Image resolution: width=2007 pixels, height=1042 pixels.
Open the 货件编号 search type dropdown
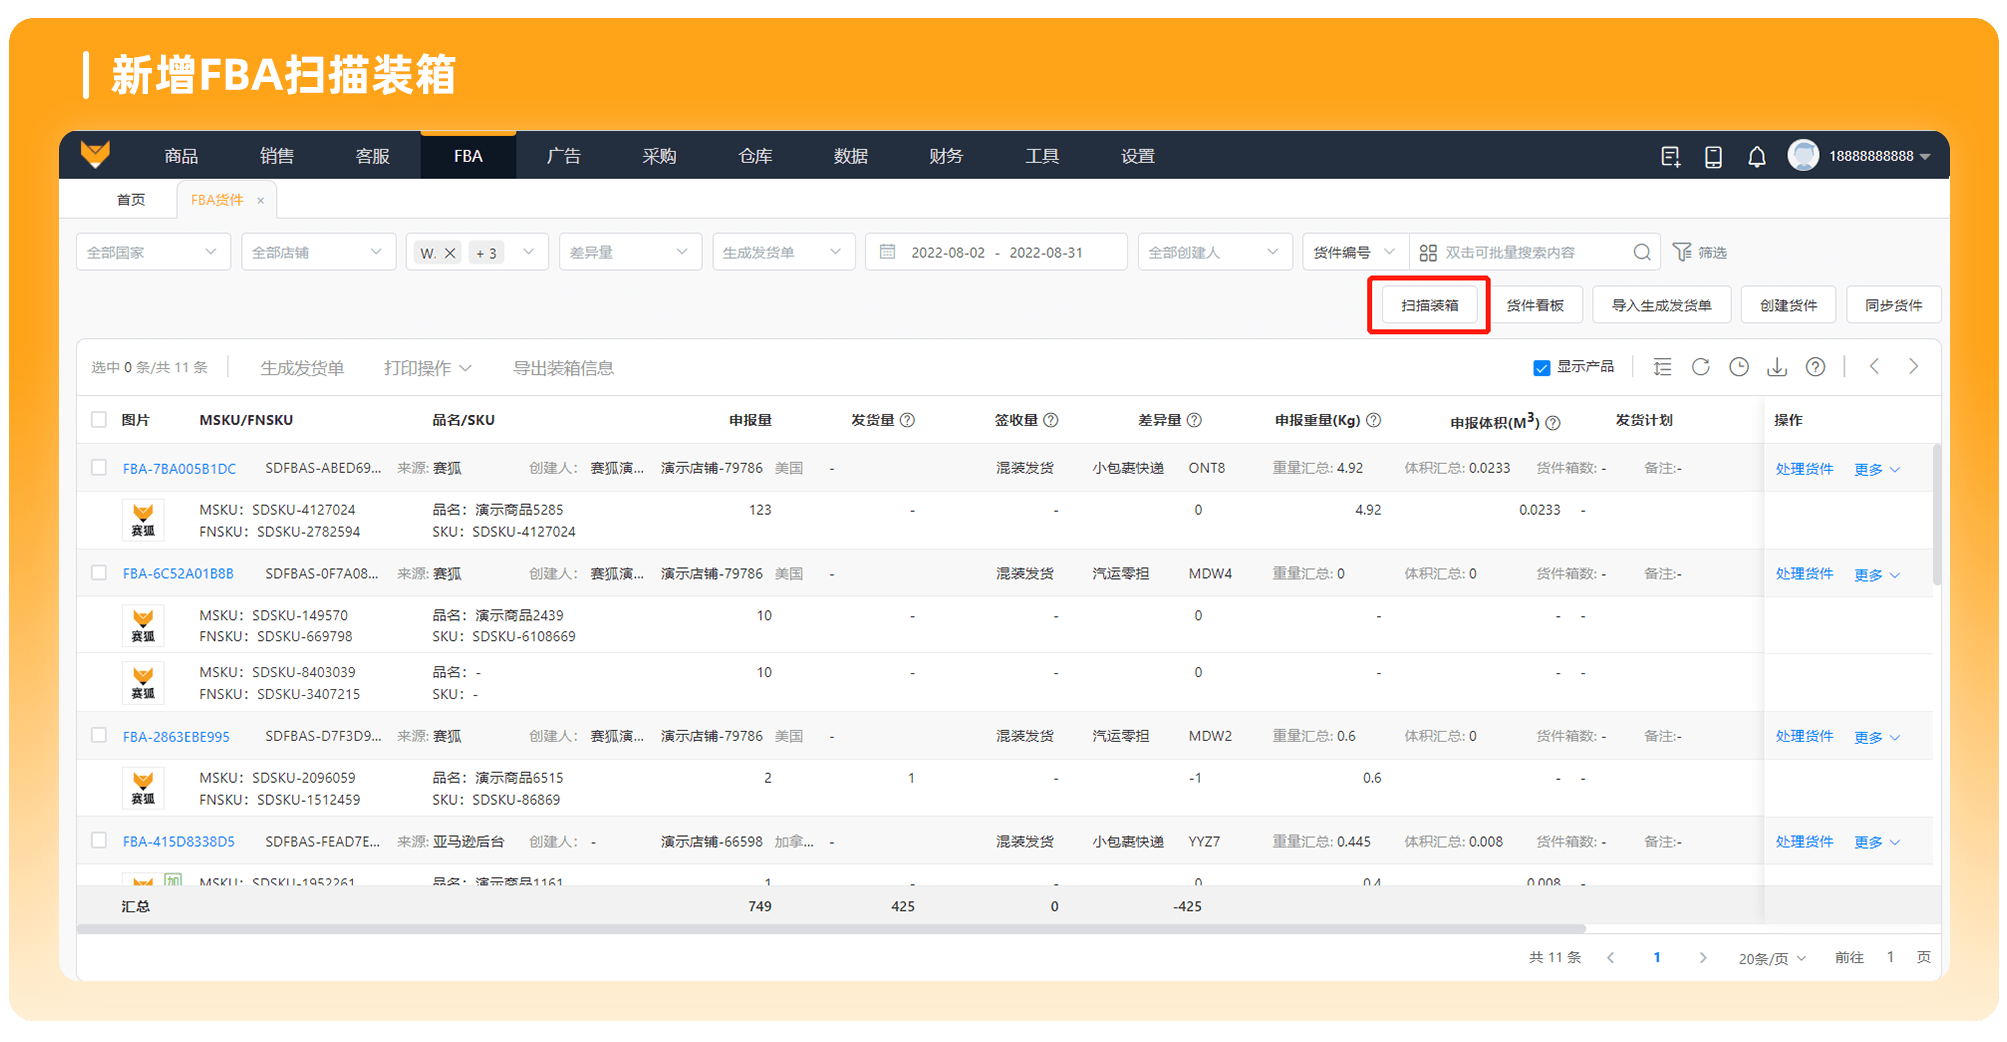(1355, 252)
